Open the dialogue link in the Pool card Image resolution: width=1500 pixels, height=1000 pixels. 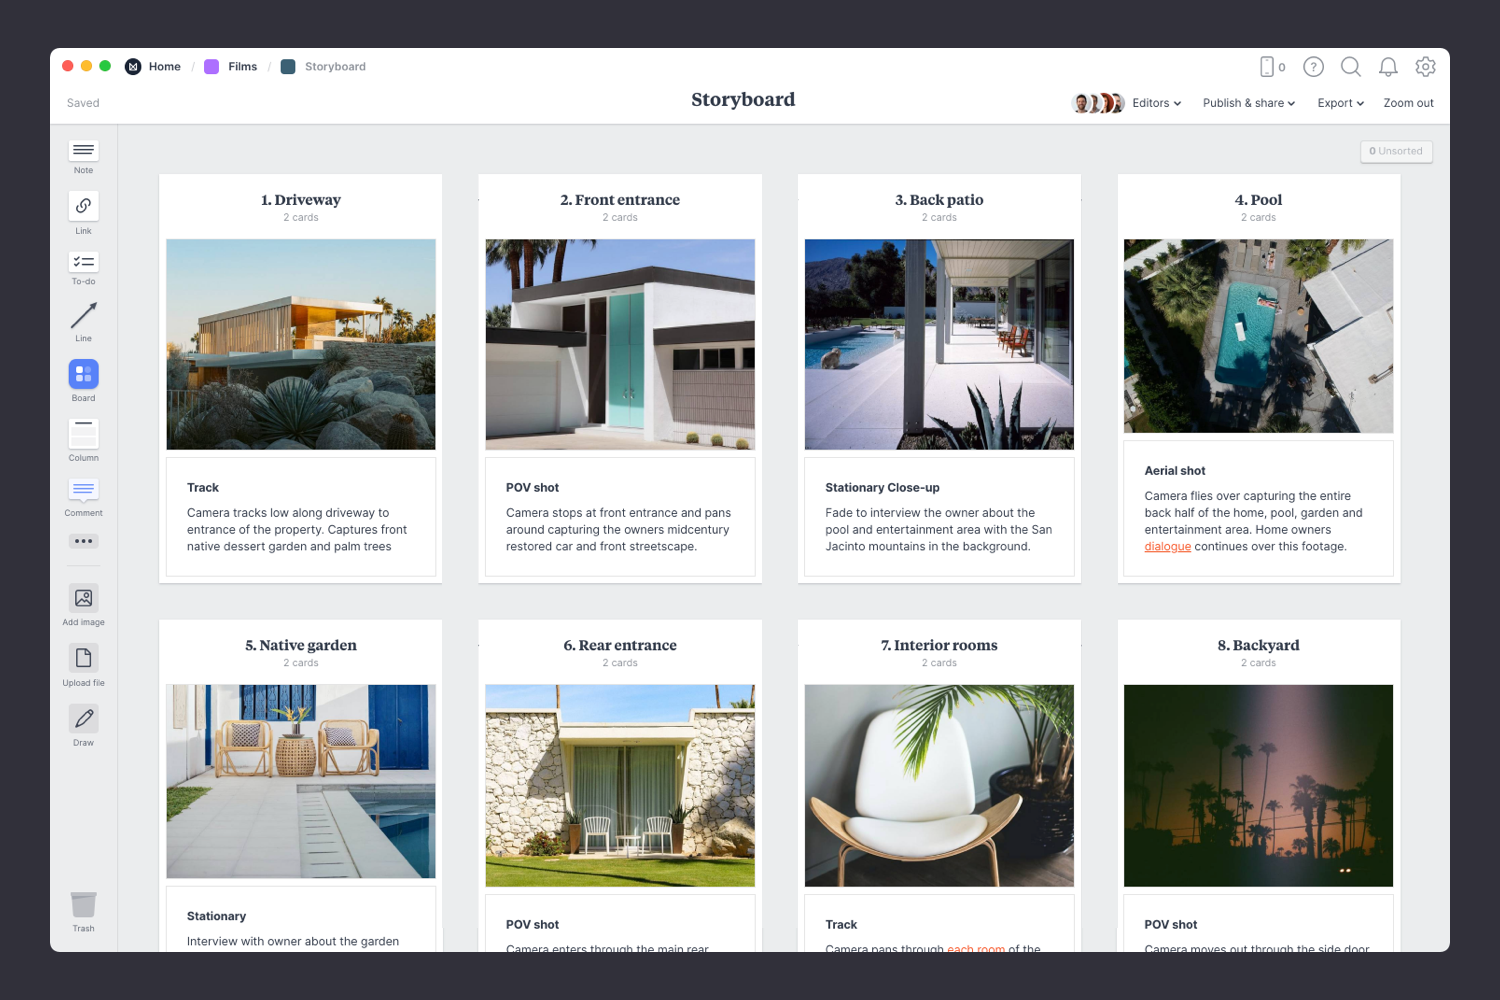click(x=1167, y=546)
